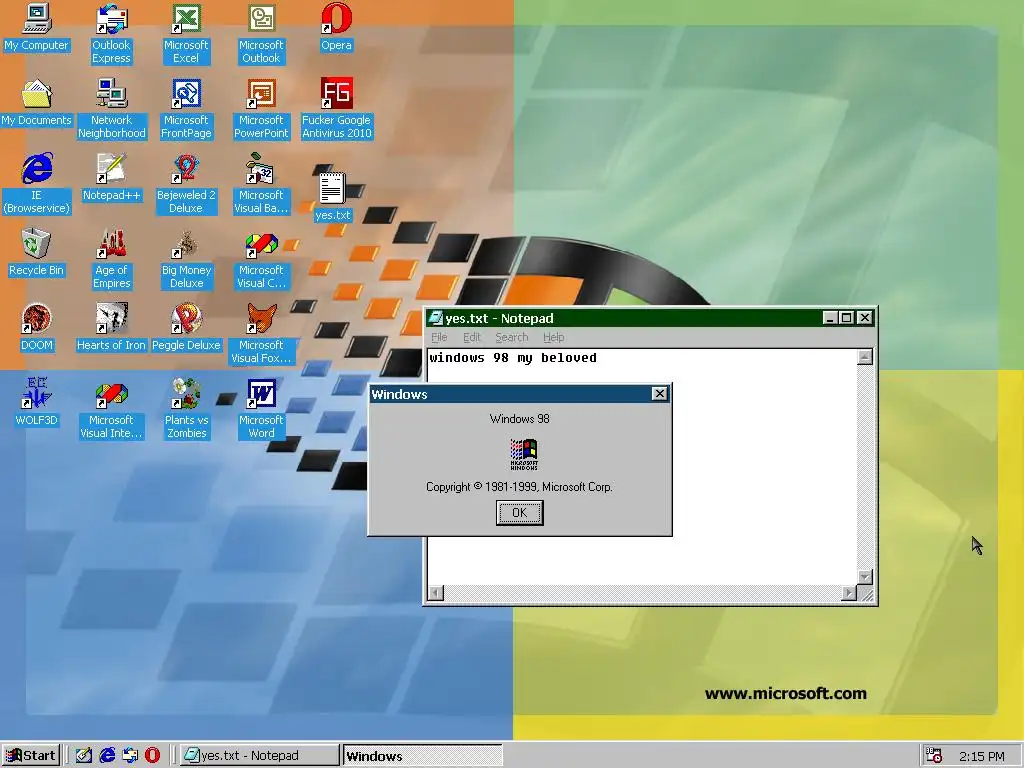Viewport: 1024px width, 768px height.
Task: Click OK in the Windows 98 dialog
Action: [519, 513]
